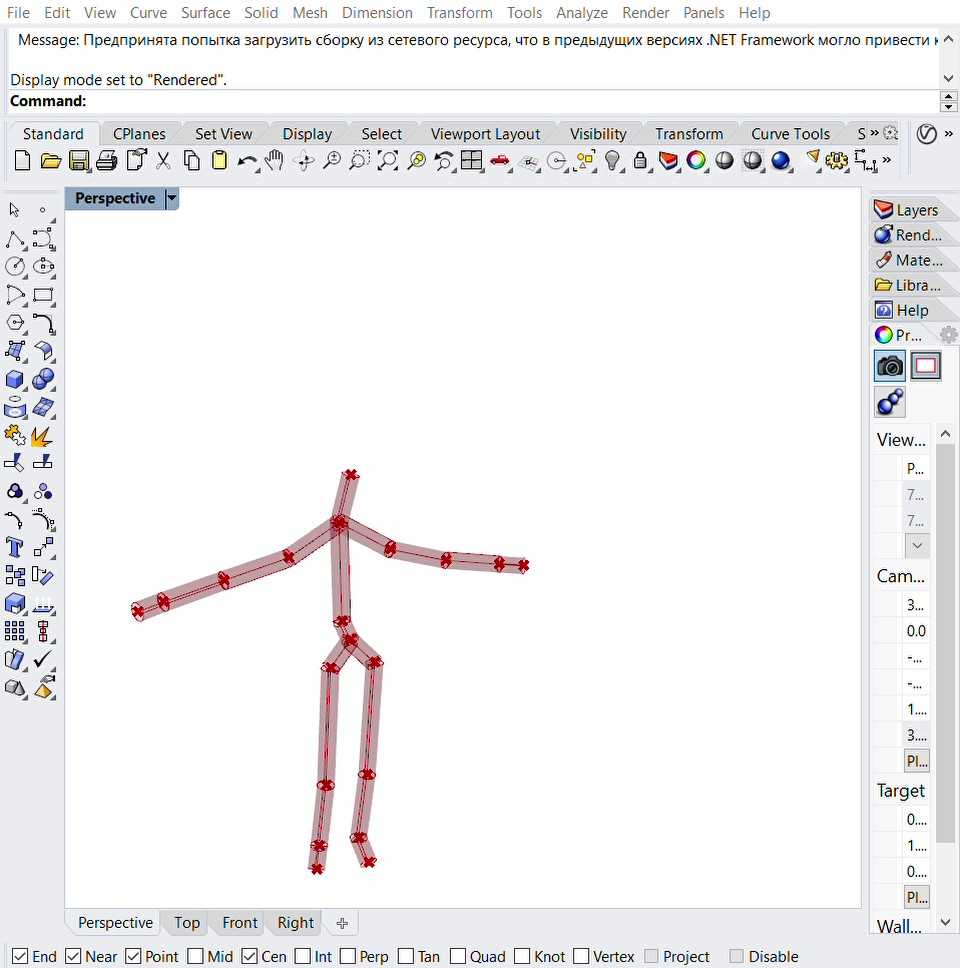Open the Print icon in toolbar
The image size is (960, 968).
pyautogui.click(x=107, y=161)
